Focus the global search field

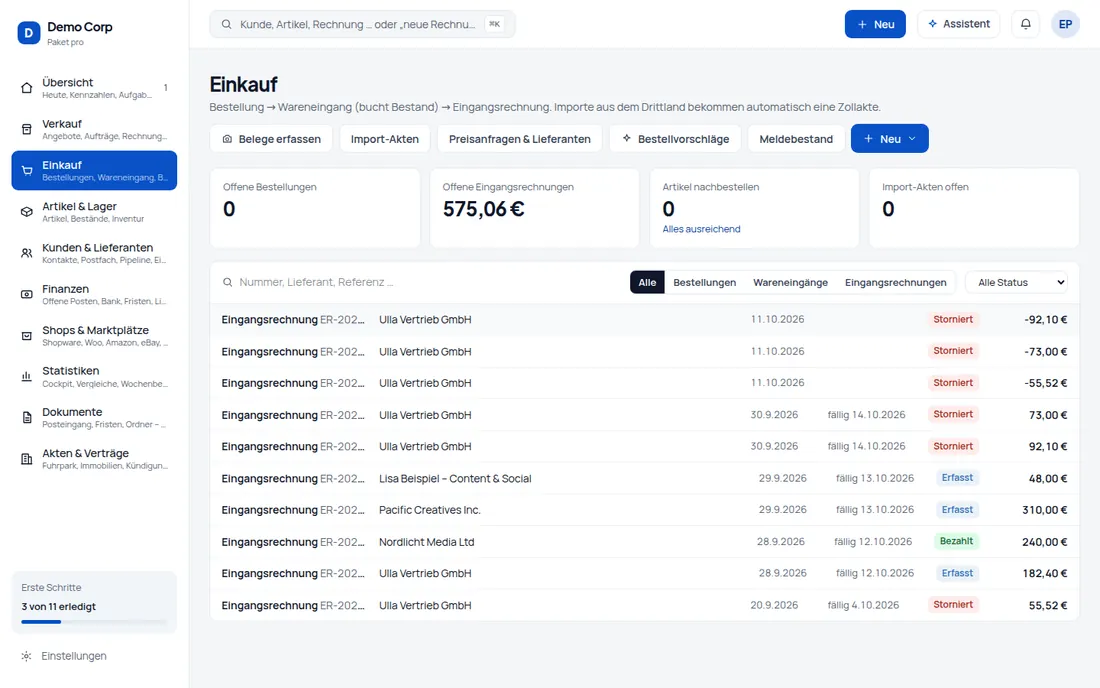362,25
